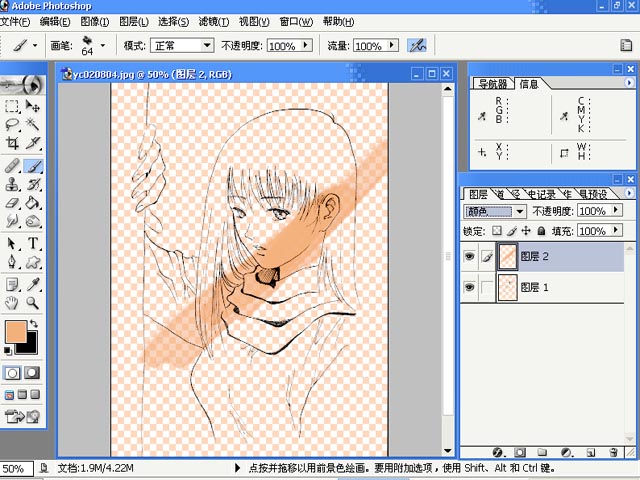Toggle lock all padlock
Image resolution: width=640 pixels, height=480 pixels.
pyautogui.click(x=541, y=231)
